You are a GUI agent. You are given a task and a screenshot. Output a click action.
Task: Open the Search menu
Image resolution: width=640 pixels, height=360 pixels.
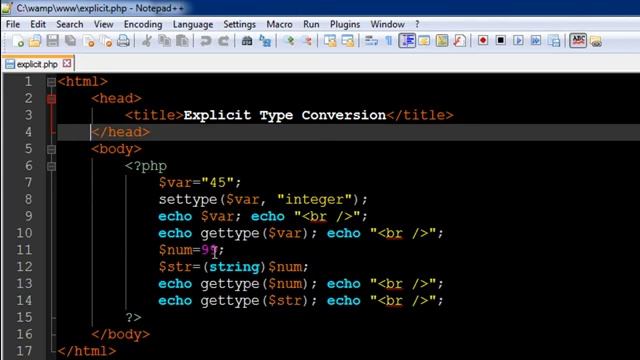(x=70, y=24)
